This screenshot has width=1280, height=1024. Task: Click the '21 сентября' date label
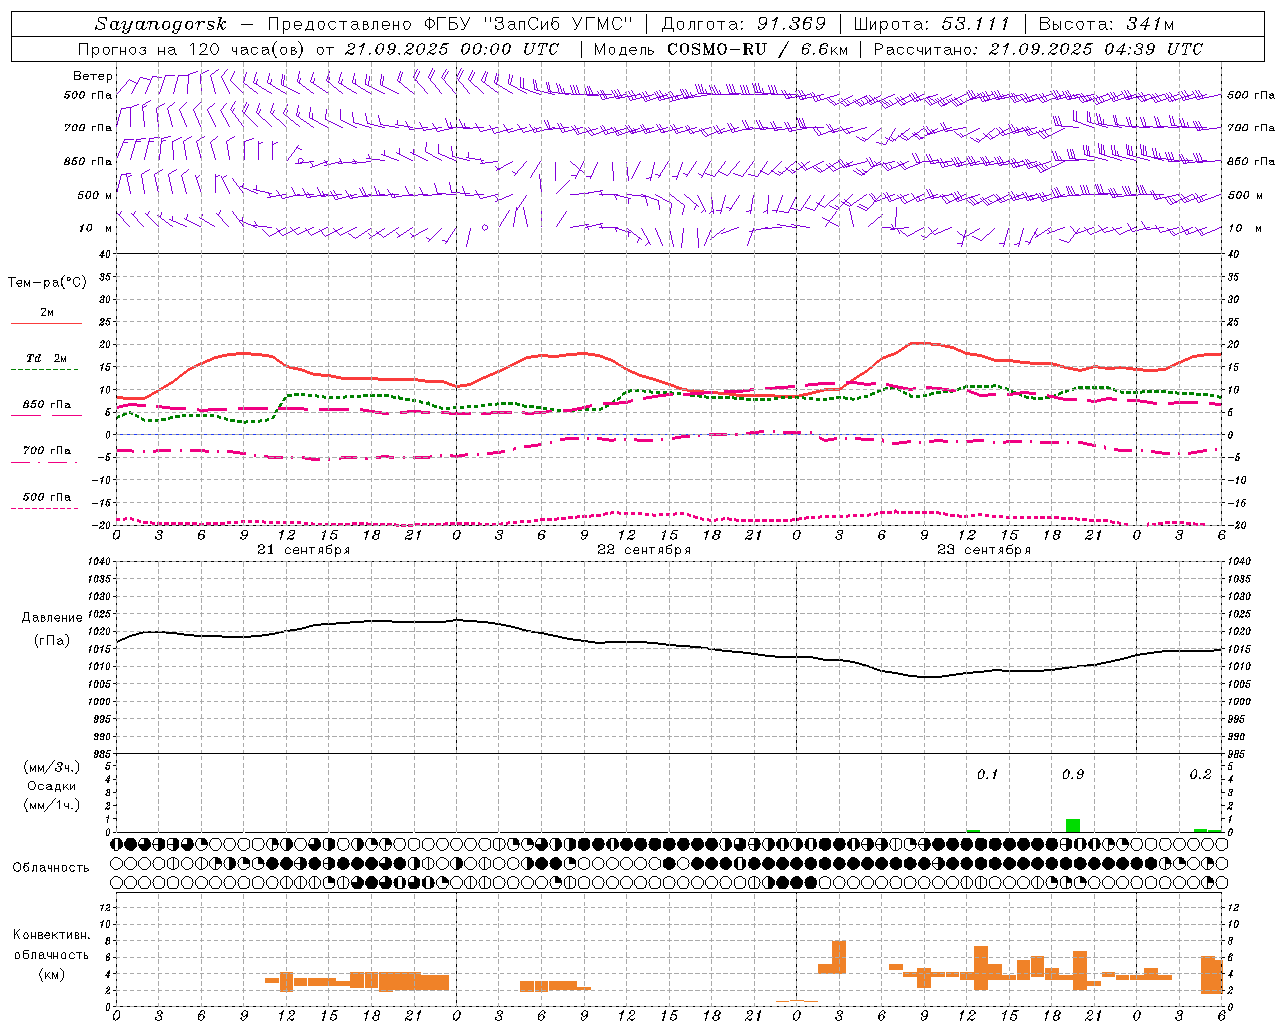303,550
